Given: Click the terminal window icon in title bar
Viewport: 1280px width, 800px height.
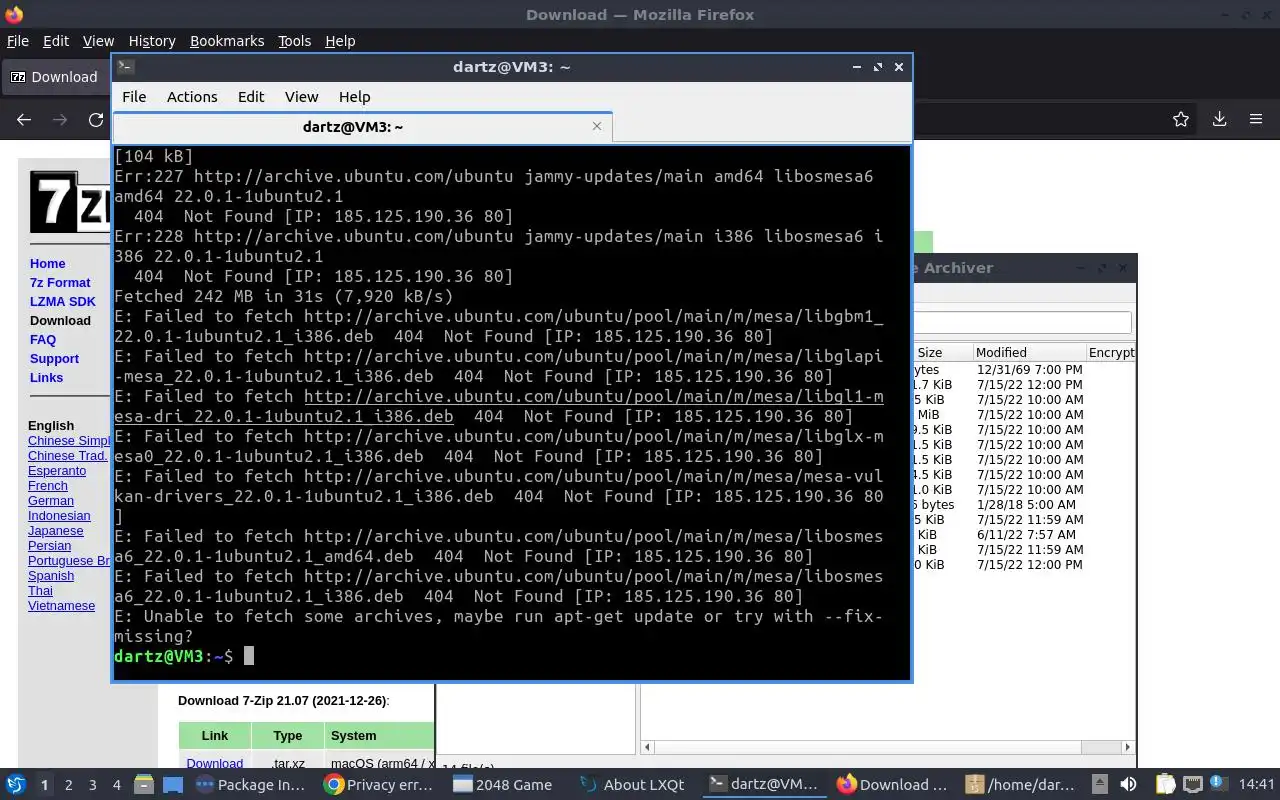Looking at the screenshot, I should [125, 67].
